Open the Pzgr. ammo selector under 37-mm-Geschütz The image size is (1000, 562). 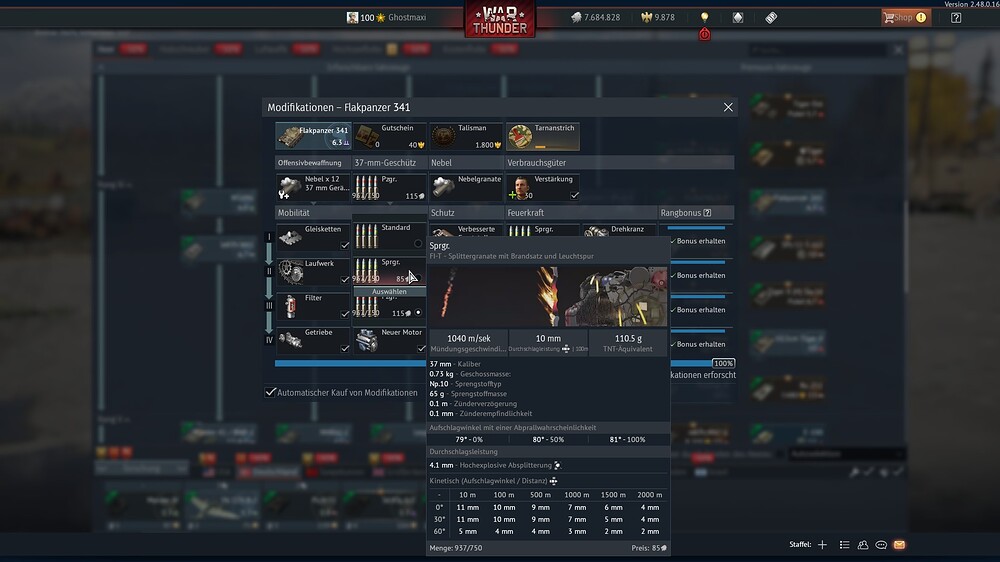pyautogui.click(x=390, y=187)
